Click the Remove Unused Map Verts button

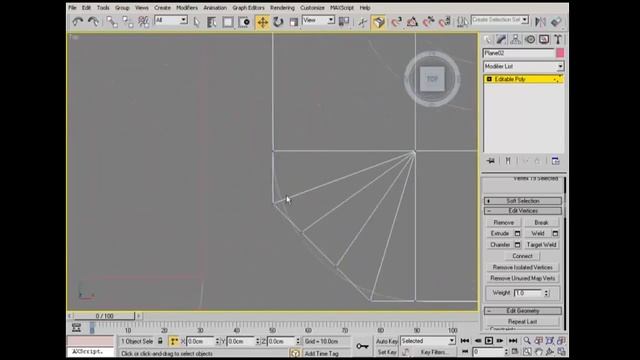pos(522,278)
